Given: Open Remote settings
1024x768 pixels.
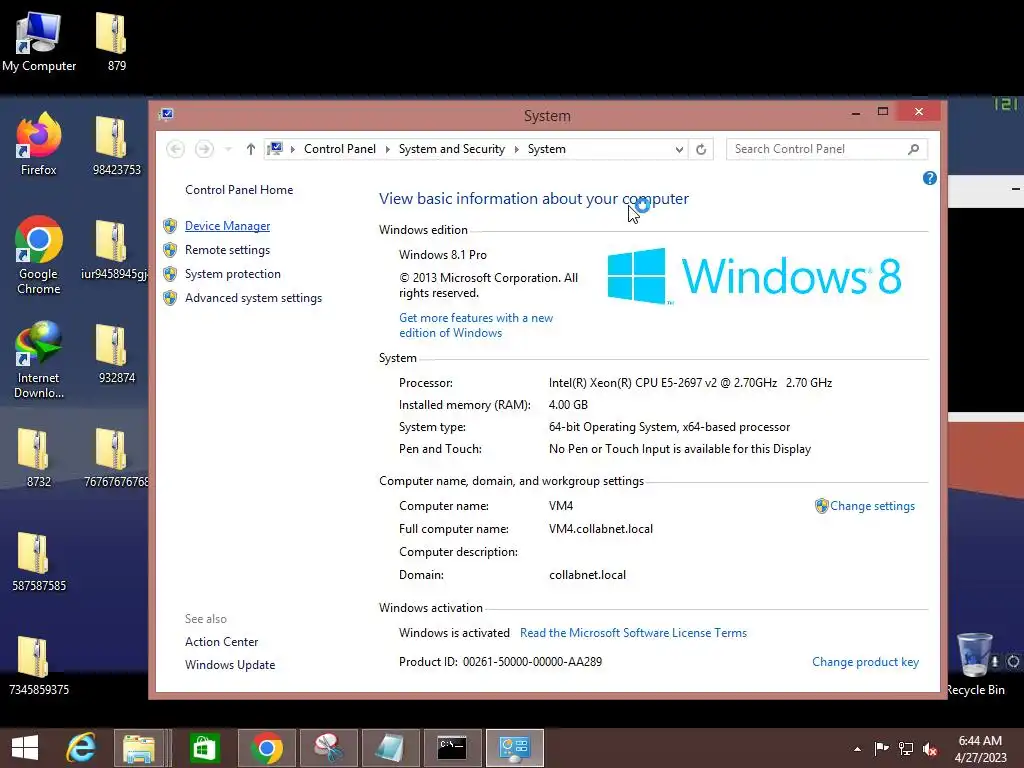Looking at the screenshot, I should (227, 250).
